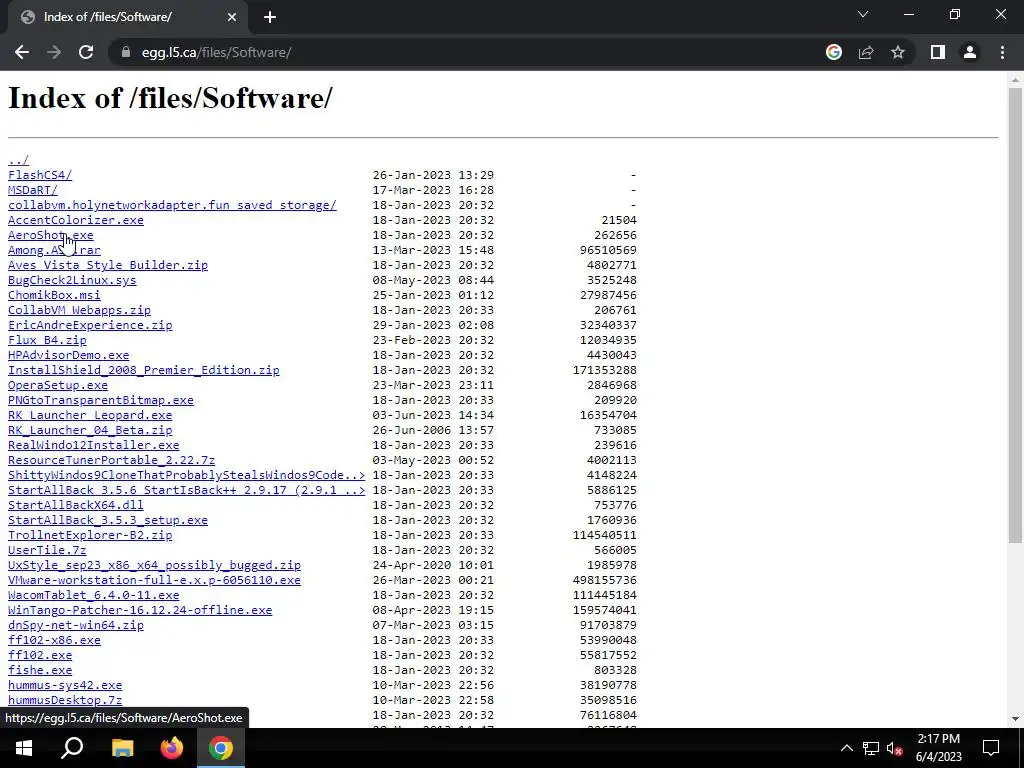Download Aves_Vista_Style_Builder.zip
This screenshot has height=768, width=1024.
pos(108,265)
